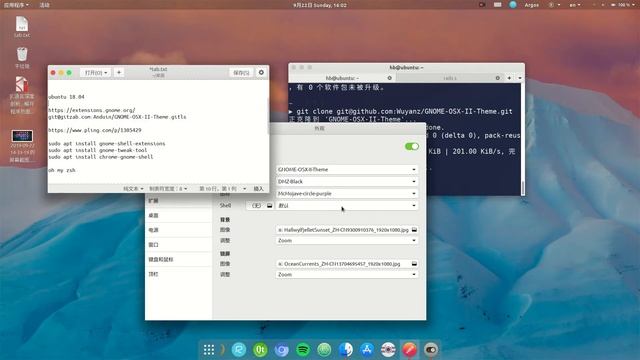Viewport: 640px width, 360px height.
Task: Open the tab.txt file on the desktop
Action: [x=22, y=27]
